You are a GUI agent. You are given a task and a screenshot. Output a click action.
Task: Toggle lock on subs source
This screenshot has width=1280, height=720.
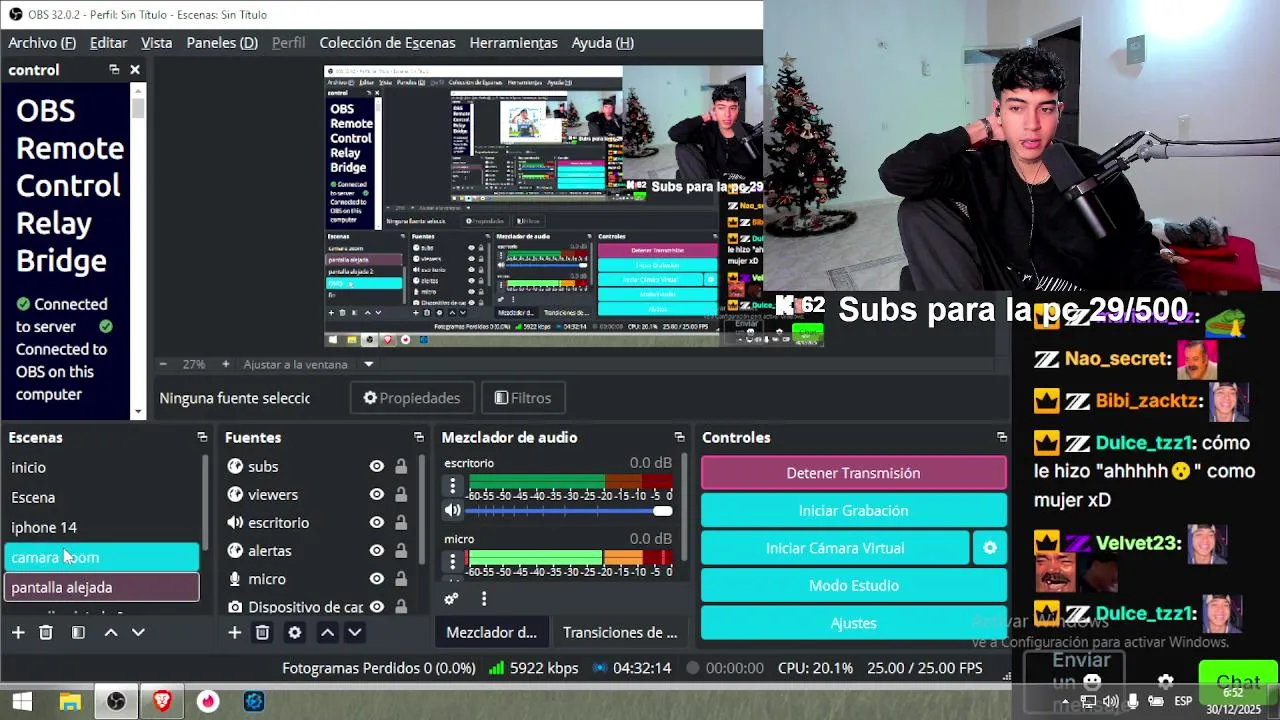401,466
